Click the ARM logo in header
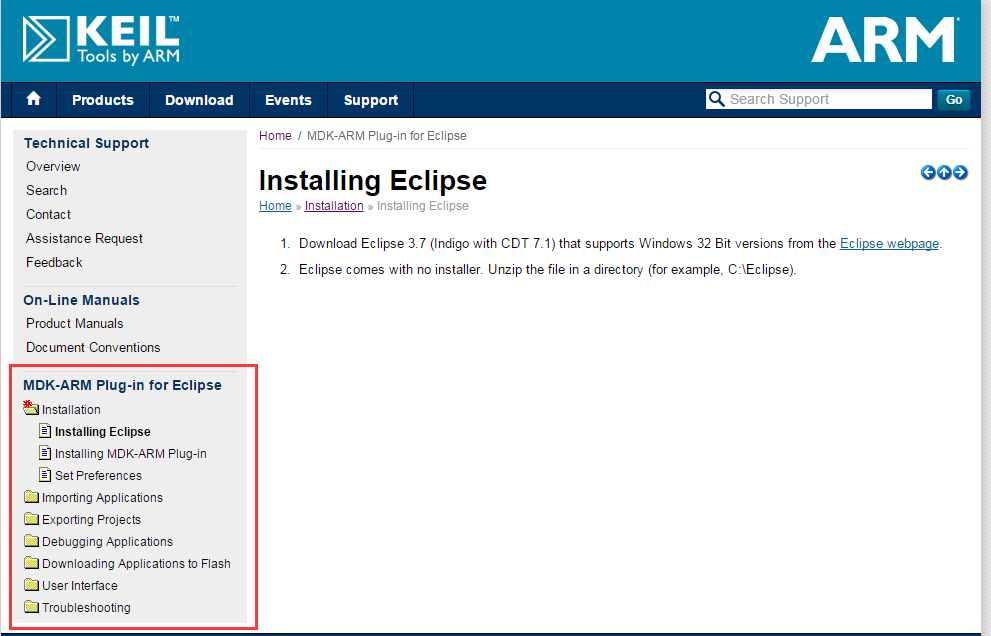Image resolution: width=991 pixels, height=636 pixels. pyautogui.click(x=885, y=39)
